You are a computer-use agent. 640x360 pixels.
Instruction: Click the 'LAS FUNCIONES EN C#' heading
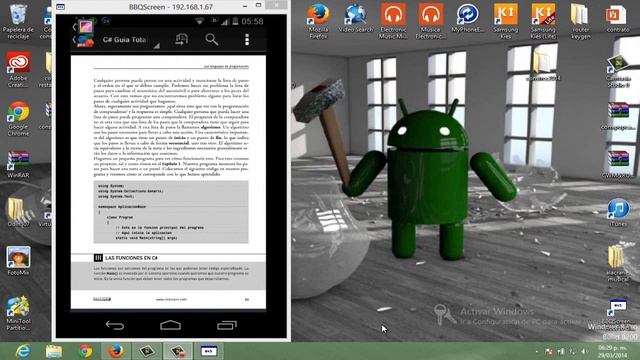(131, 258)
